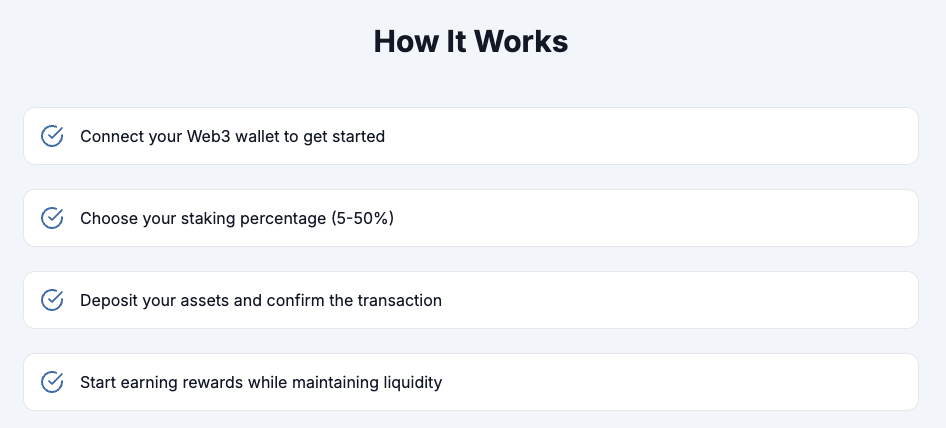Click the check icon beside Connect your Web3 wallet

52,136
